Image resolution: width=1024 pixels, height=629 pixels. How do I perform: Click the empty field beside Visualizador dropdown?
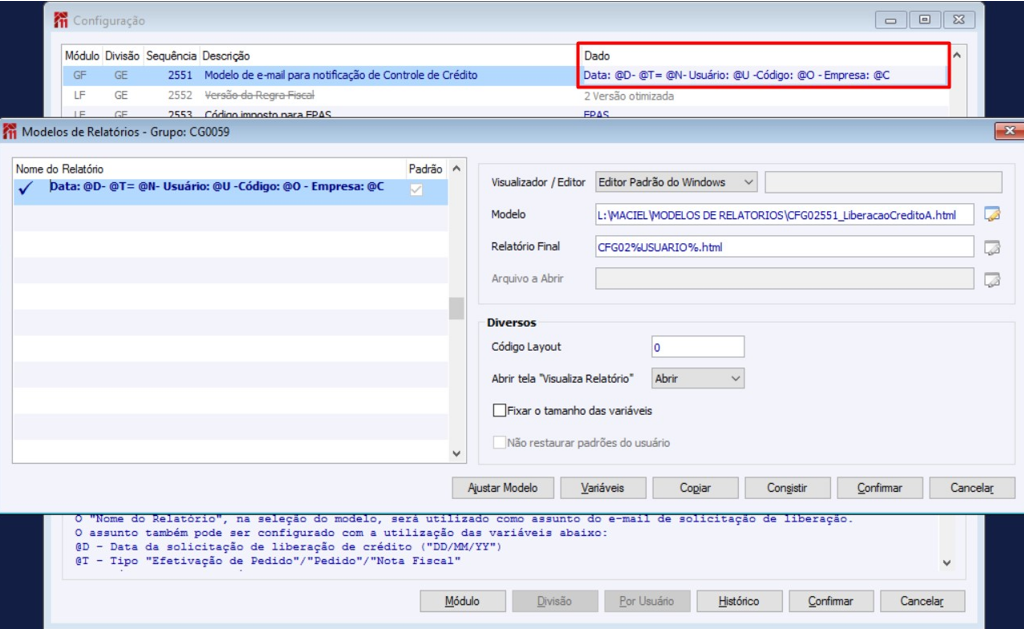coord(883,182)
